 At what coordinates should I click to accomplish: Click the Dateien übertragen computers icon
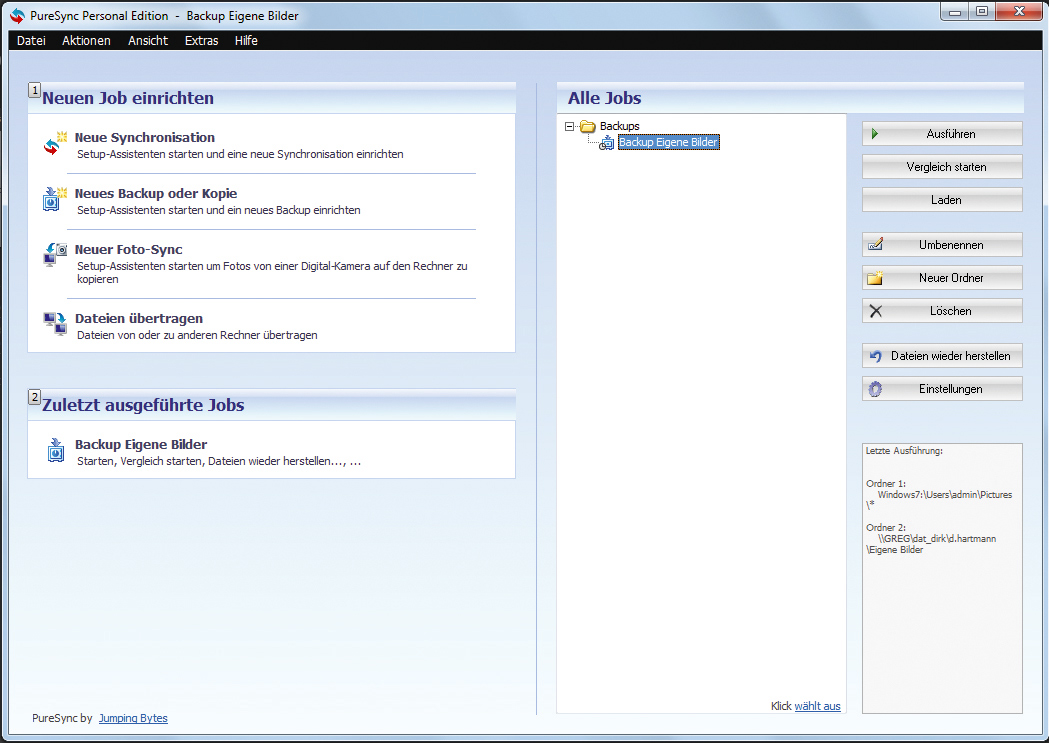coord(55,324)
